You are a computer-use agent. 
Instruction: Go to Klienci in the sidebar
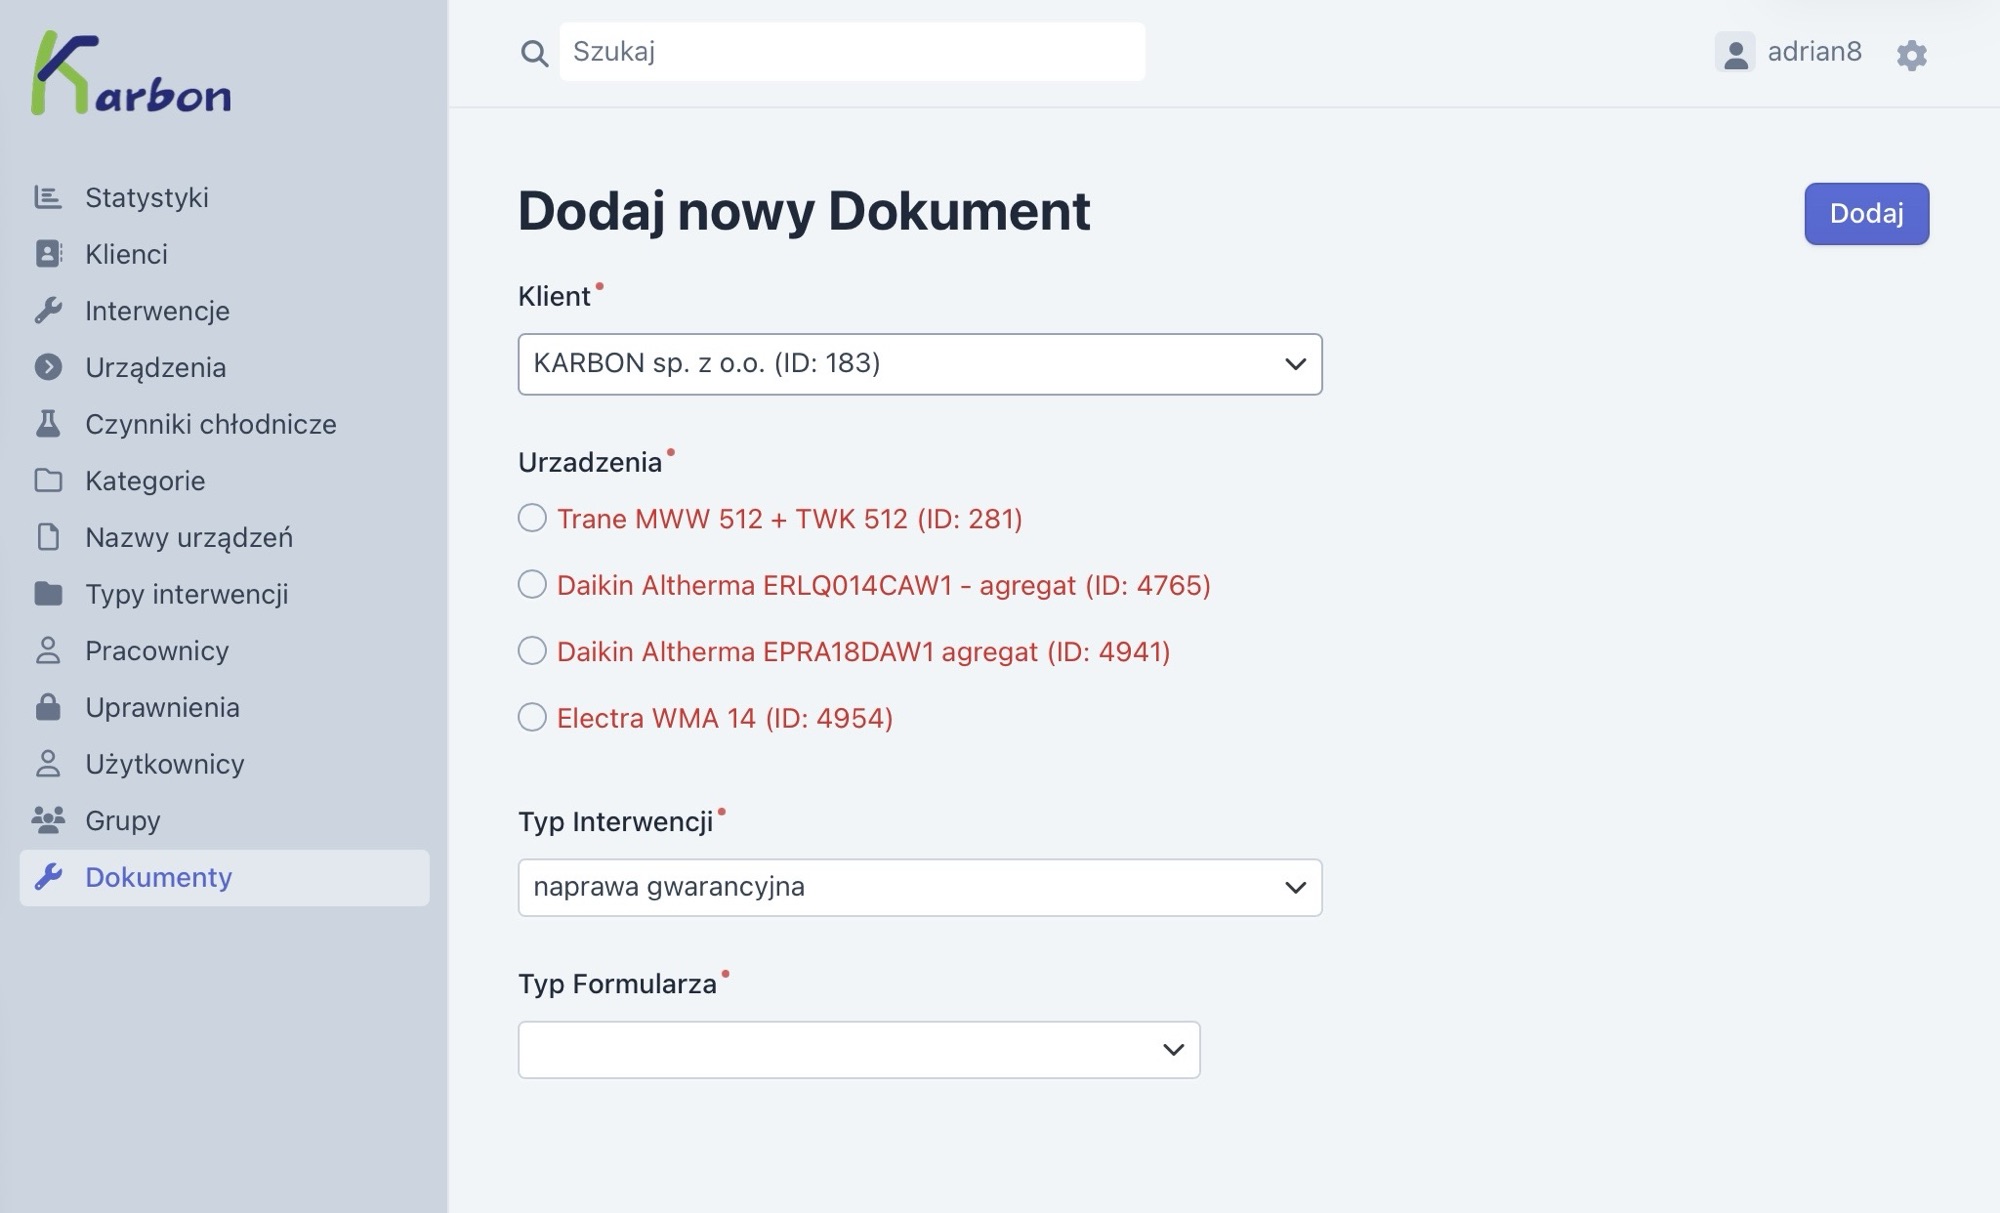click(x=126, y=254)
